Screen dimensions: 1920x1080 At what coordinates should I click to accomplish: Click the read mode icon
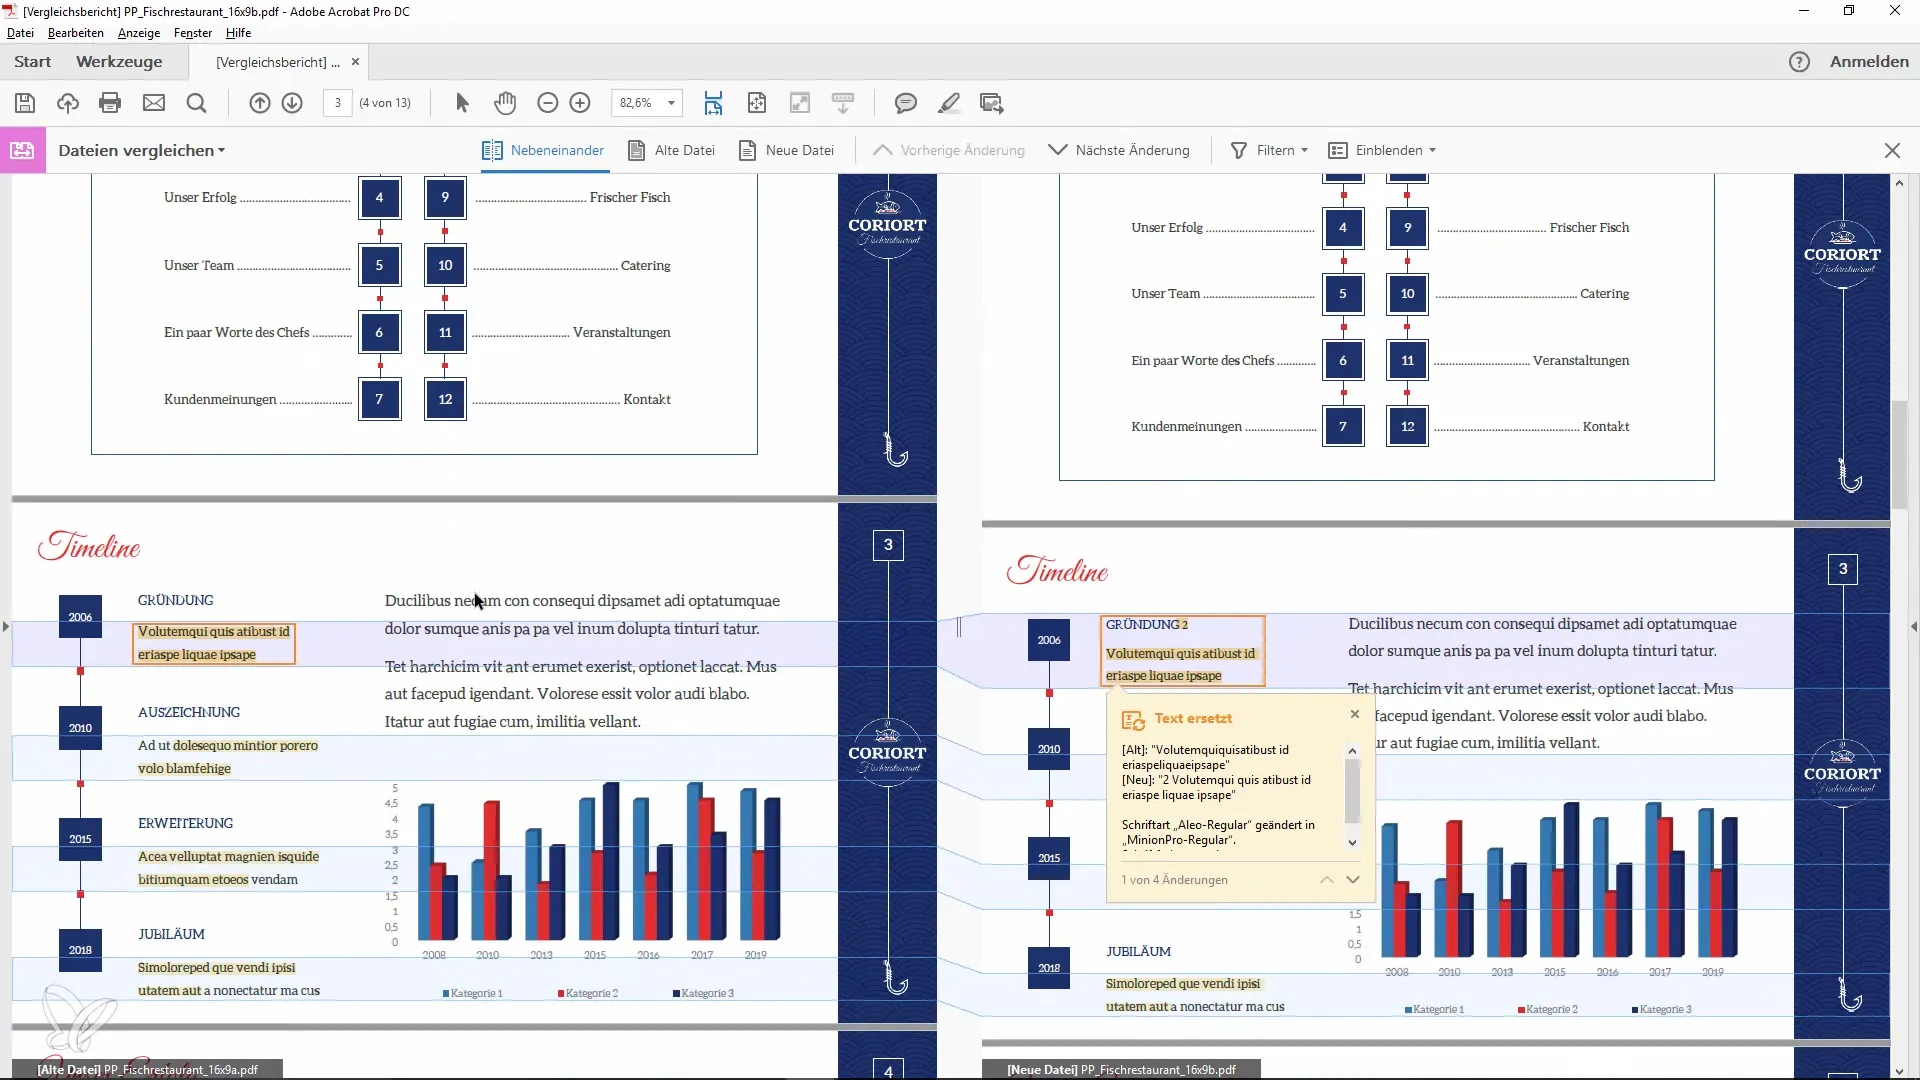[x=843, y=103]
